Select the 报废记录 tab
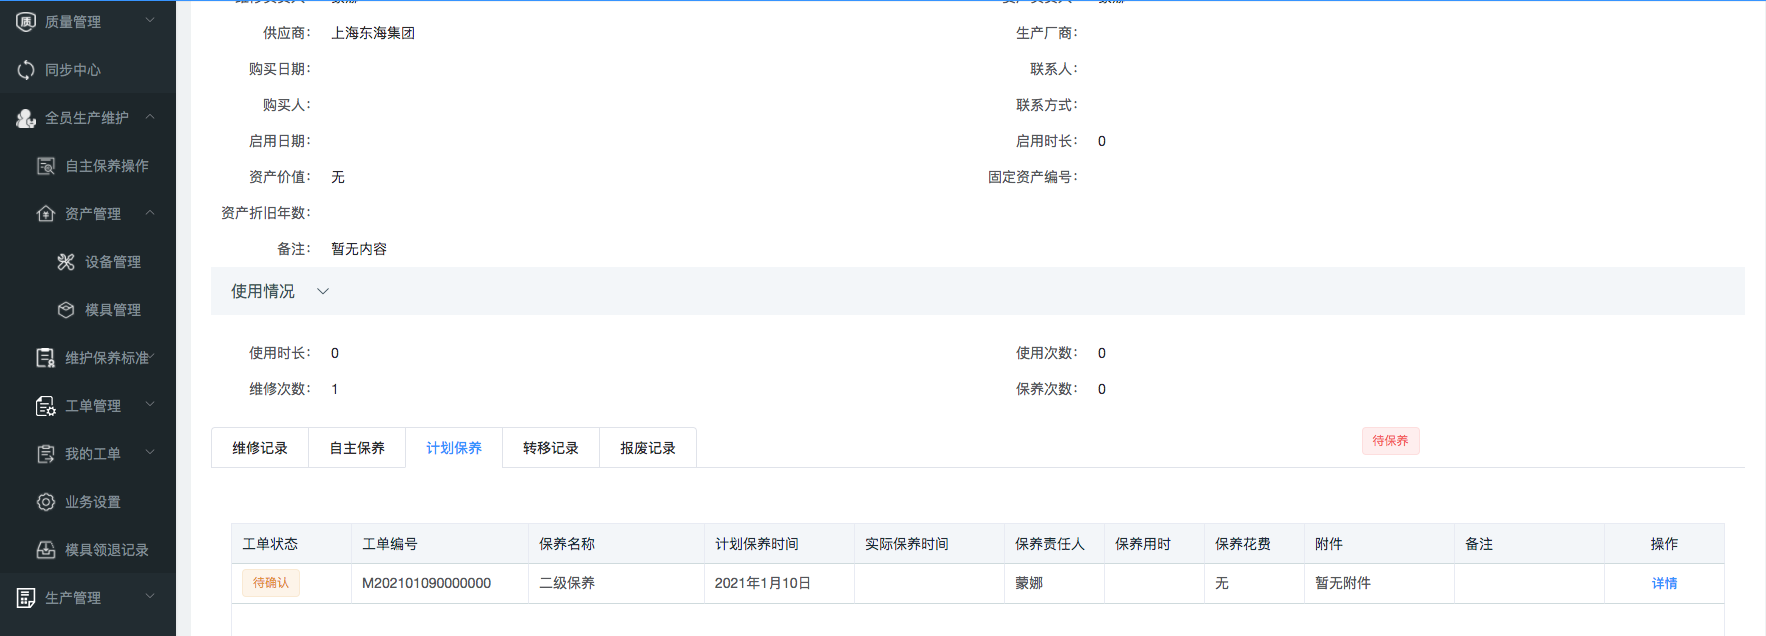The image size is (1766, 636). (x=648, y=448)
